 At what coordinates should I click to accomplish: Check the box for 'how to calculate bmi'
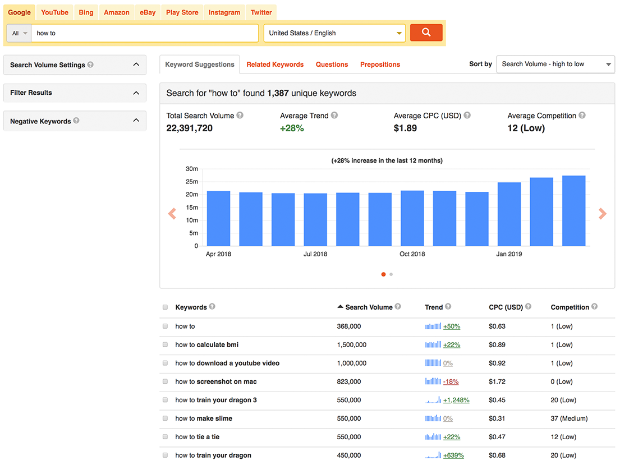[x=165, y=344]
